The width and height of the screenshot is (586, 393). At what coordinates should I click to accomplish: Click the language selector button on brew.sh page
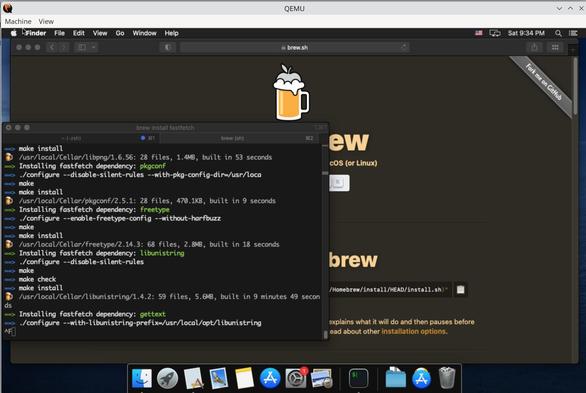339,183
